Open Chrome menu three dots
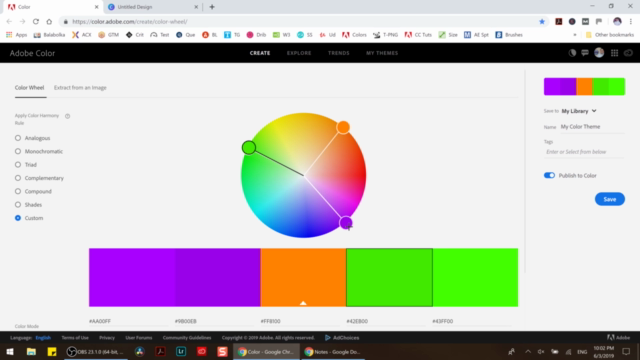 point(631,22)
